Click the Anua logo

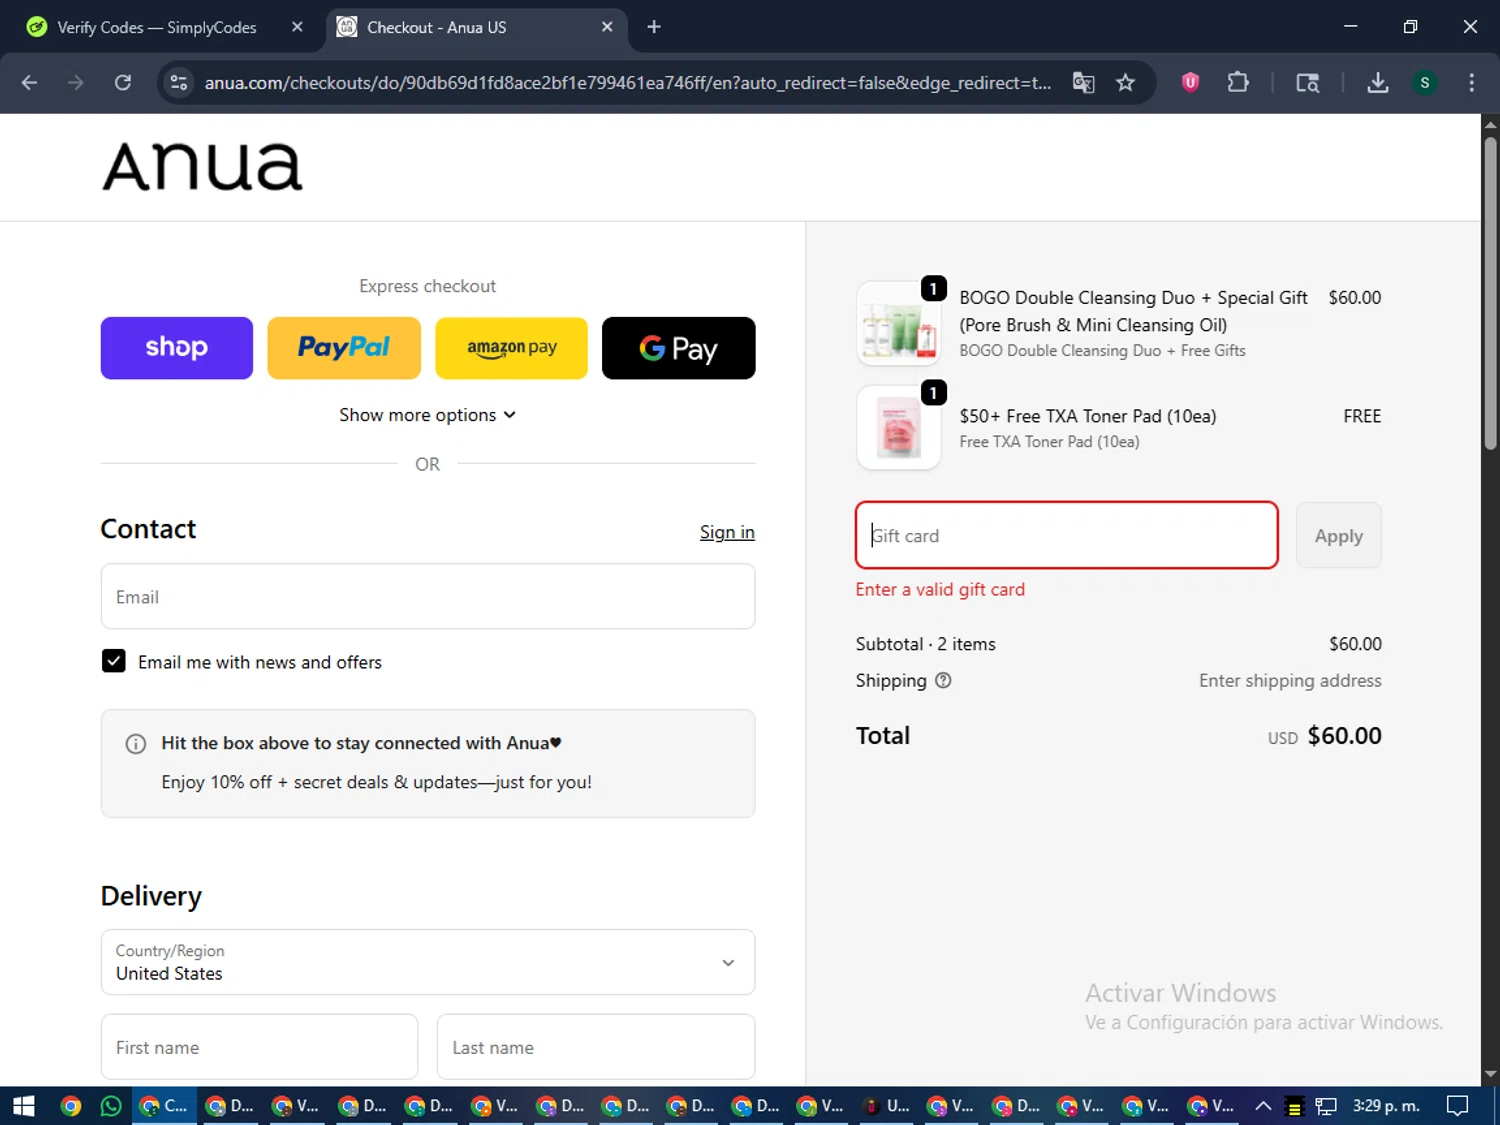coord(202,166)
